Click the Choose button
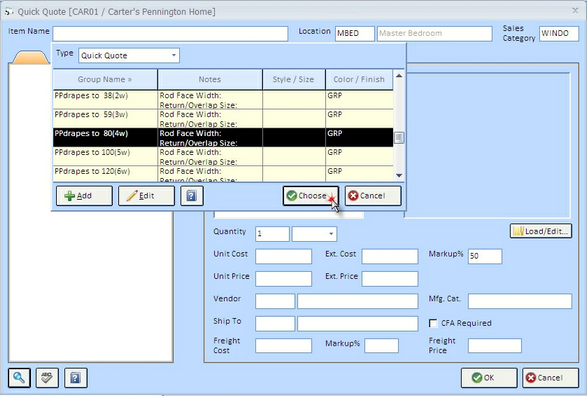This screenshot has width=587, height=396. click(311, 196)
